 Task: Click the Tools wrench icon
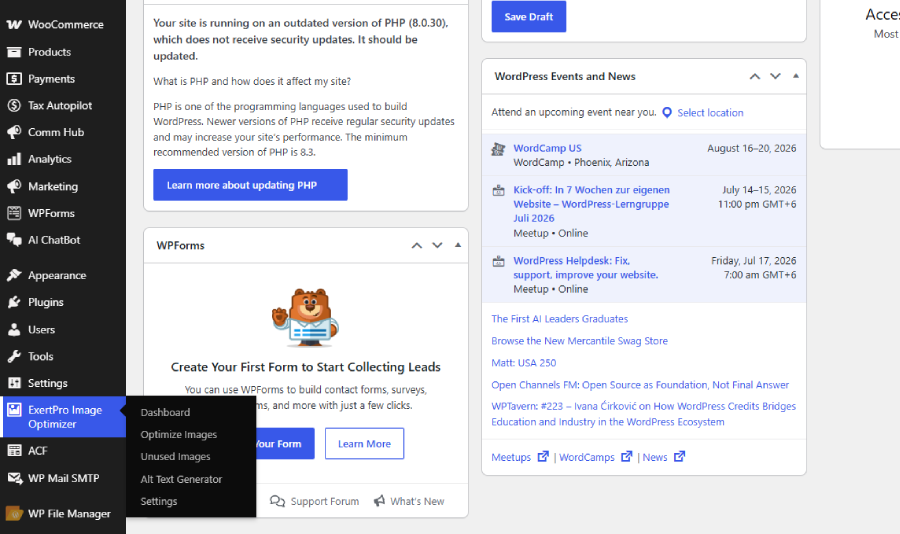pyautogui.click(x=14, y=357)
